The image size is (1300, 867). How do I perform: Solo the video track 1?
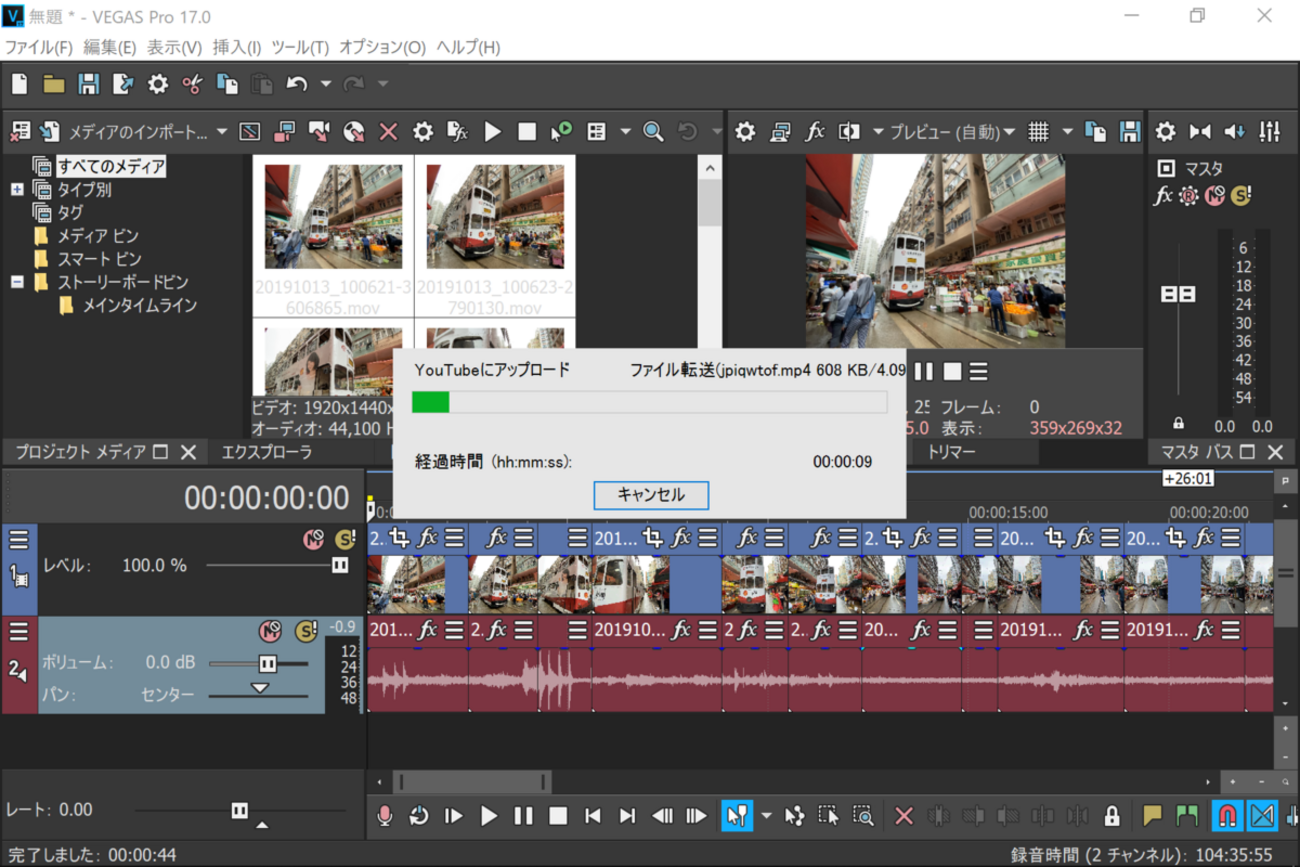(x=345, y=540)
